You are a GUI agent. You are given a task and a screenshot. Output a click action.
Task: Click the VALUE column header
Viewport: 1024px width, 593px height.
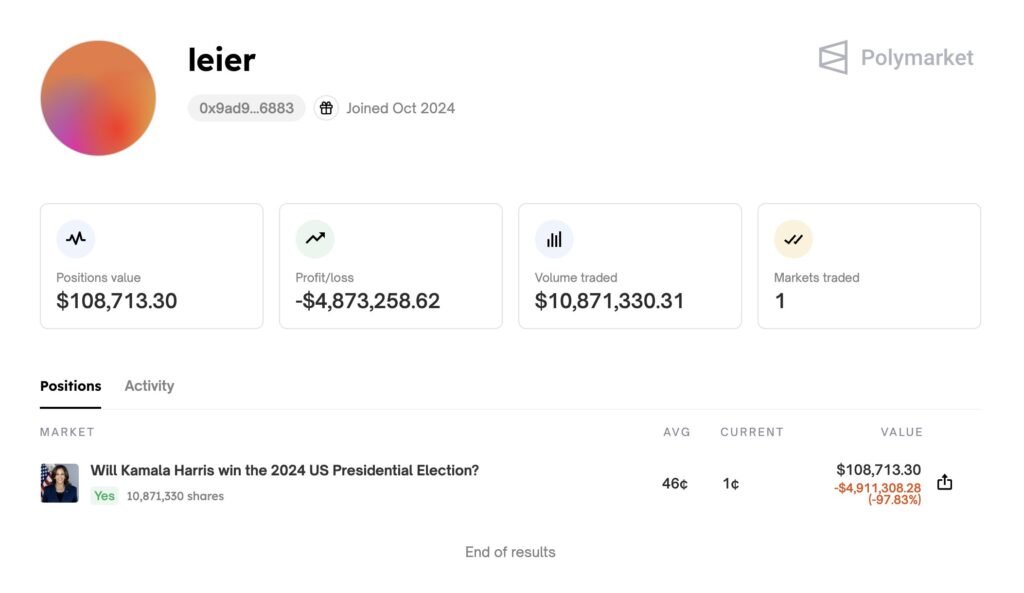coord(901,432)
